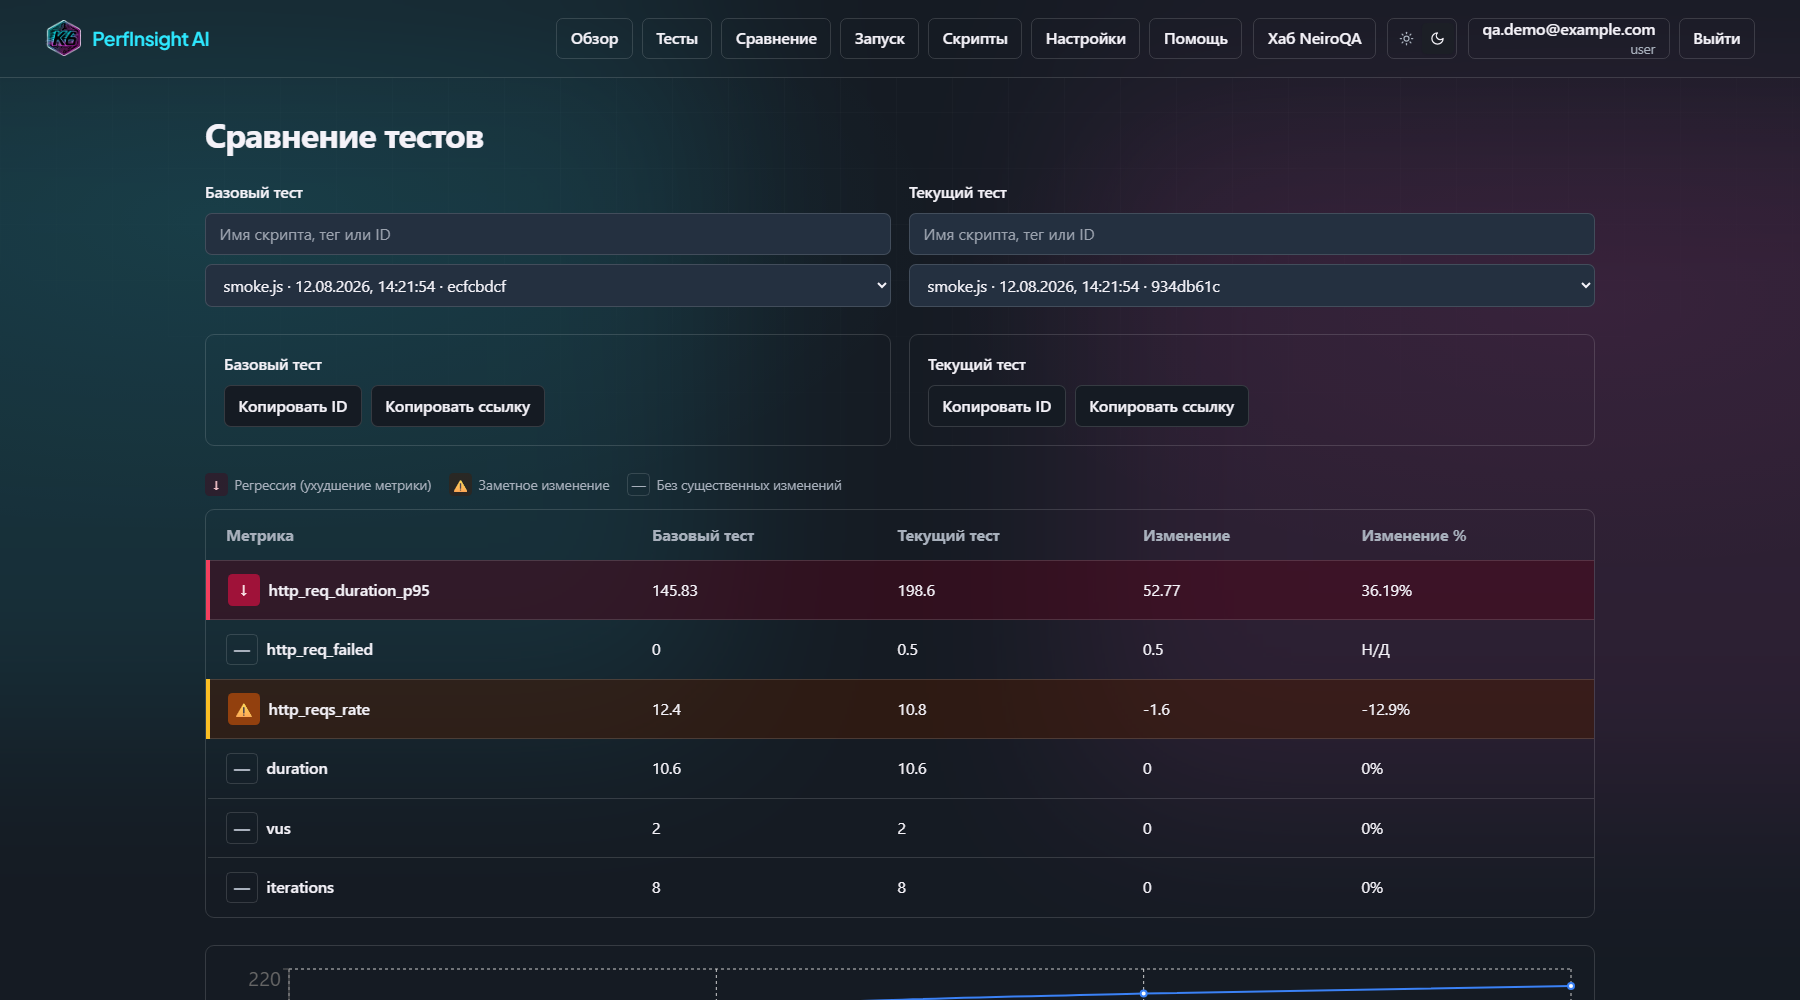Viewport: 1800px width, 1000px height.
Task: Click dash icon on http_req_failed row
Action: pos(242,650)
